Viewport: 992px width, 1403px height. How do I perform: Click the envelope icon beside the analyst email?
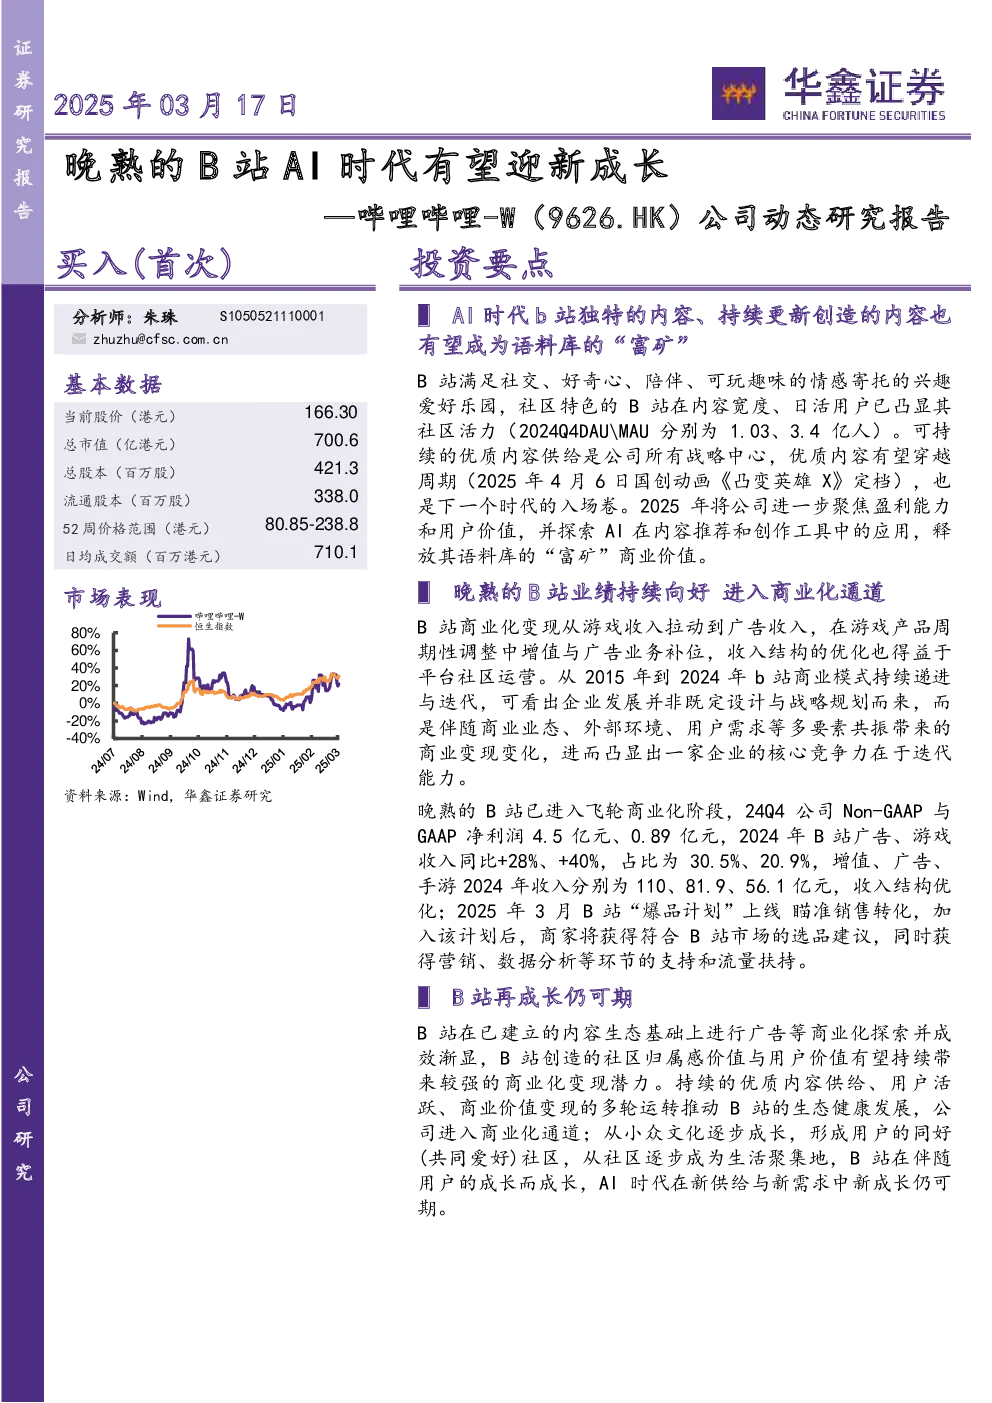coord(79,339)
